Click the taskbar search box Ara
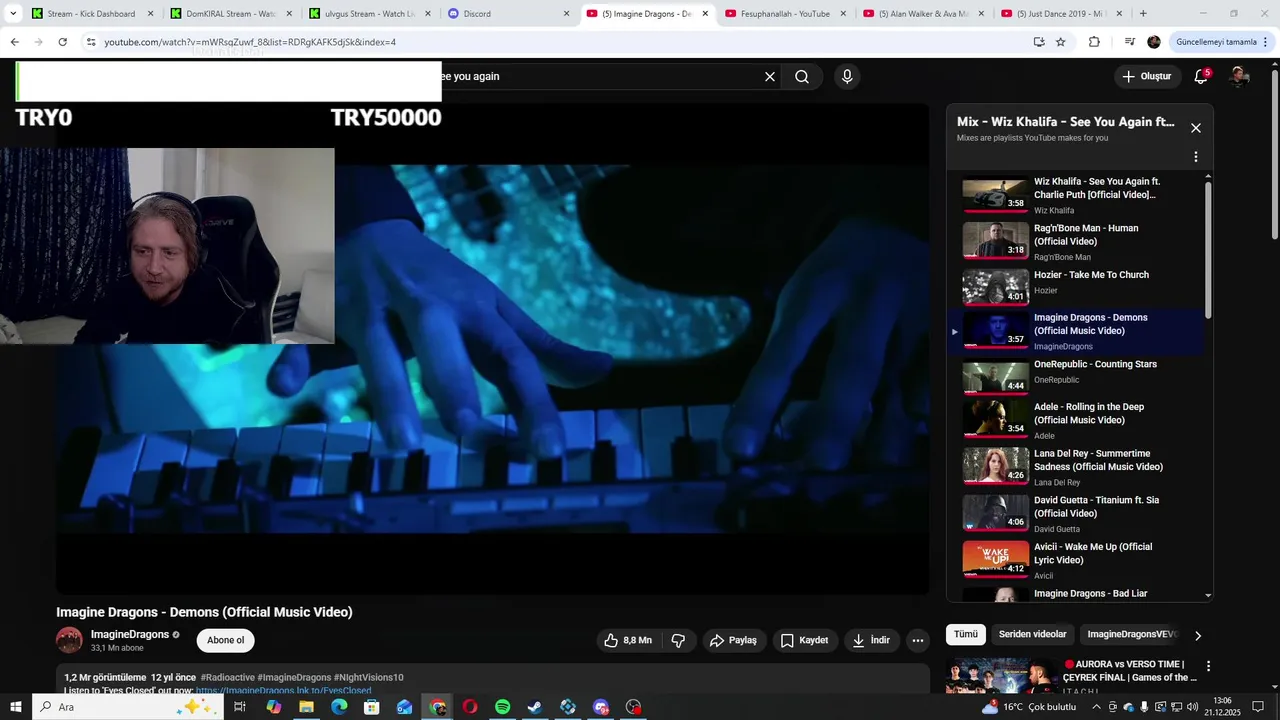The height and width of the screenshot is (720, 1280). click(x=128, y=707)
